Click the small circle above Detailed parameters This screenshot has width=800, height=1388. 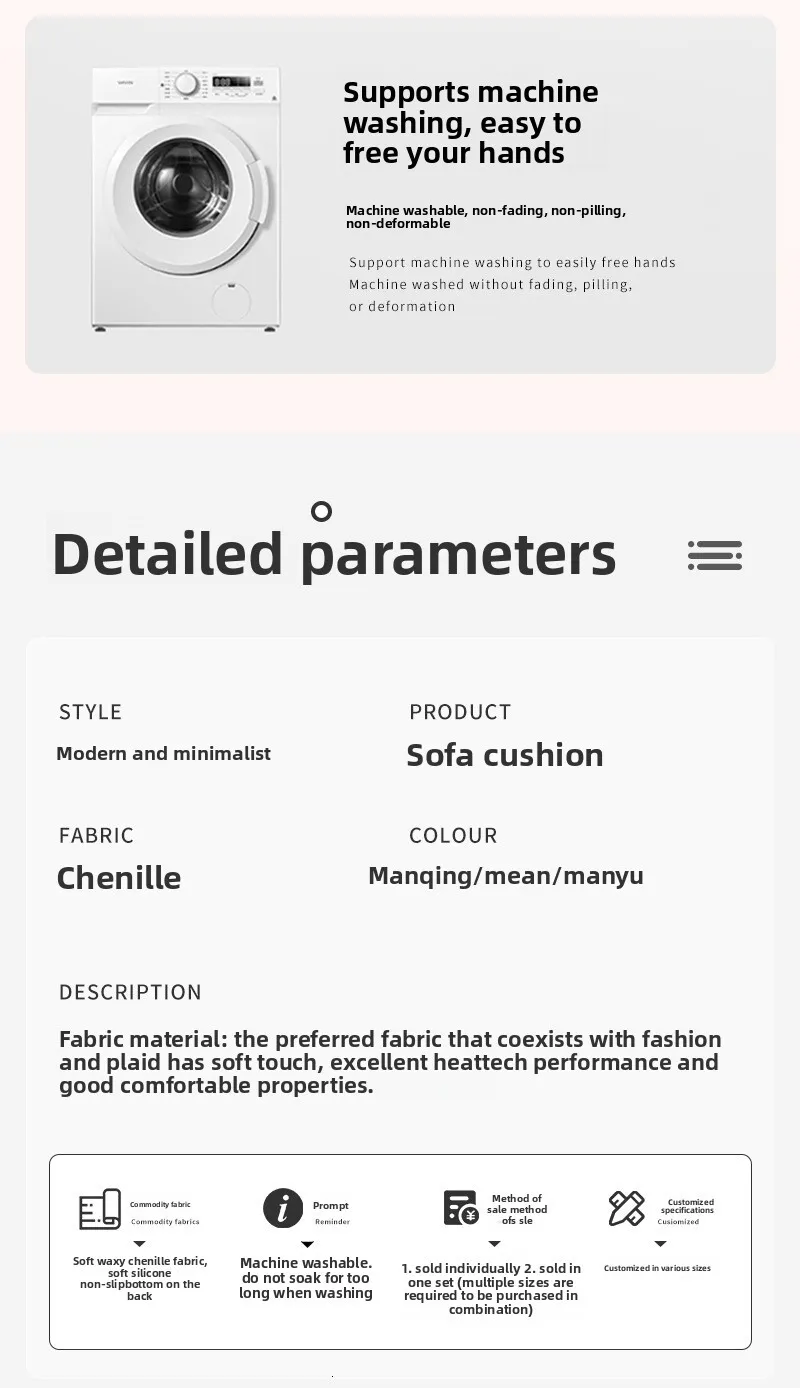(x=321, y=512)
